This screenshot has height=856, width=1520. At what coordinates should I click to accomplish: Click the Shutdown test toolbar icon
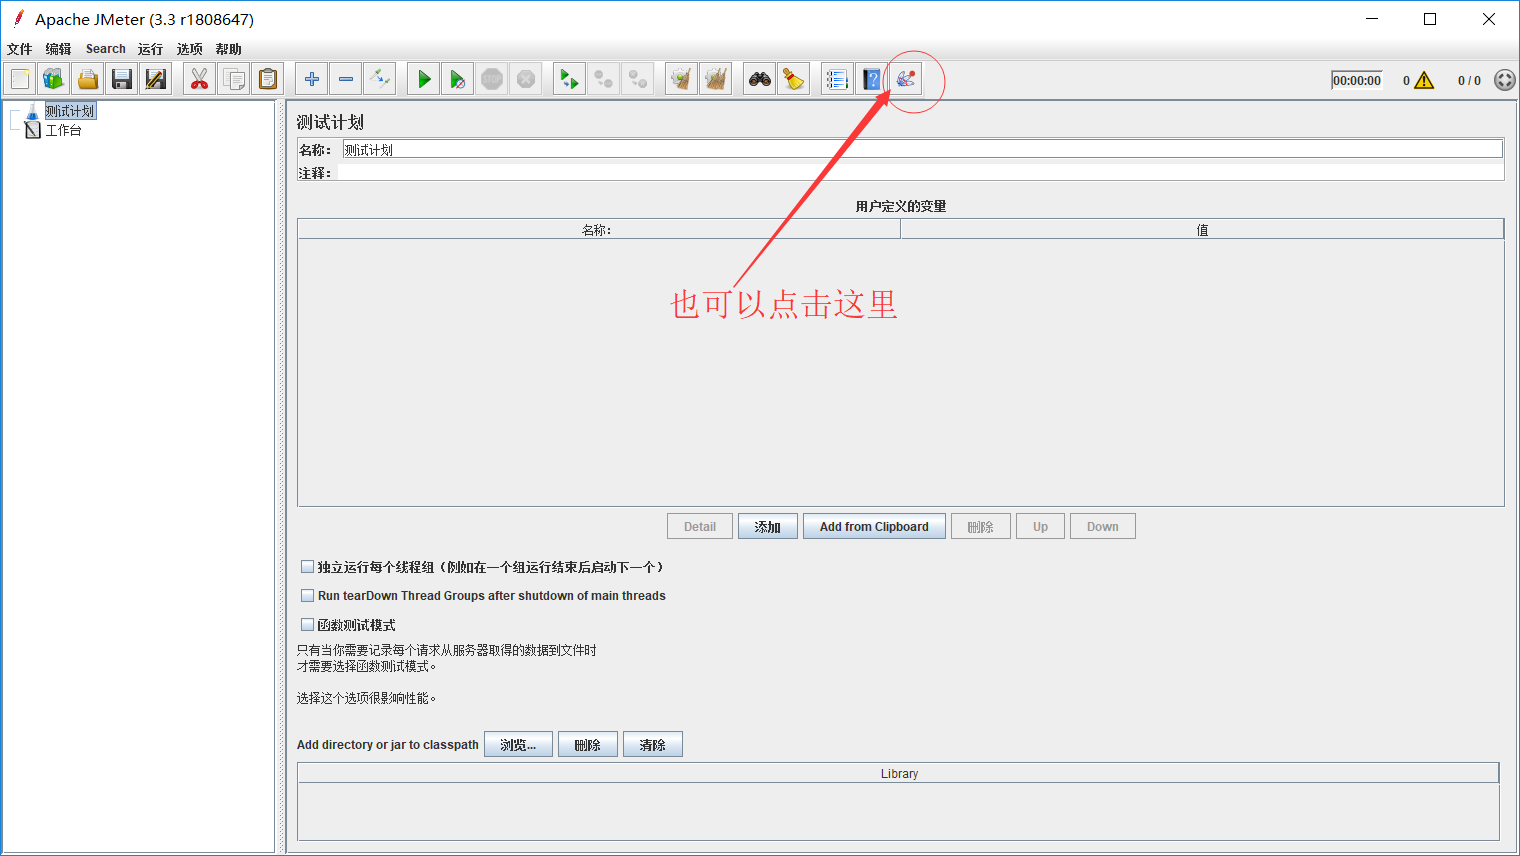click(526, 79)
